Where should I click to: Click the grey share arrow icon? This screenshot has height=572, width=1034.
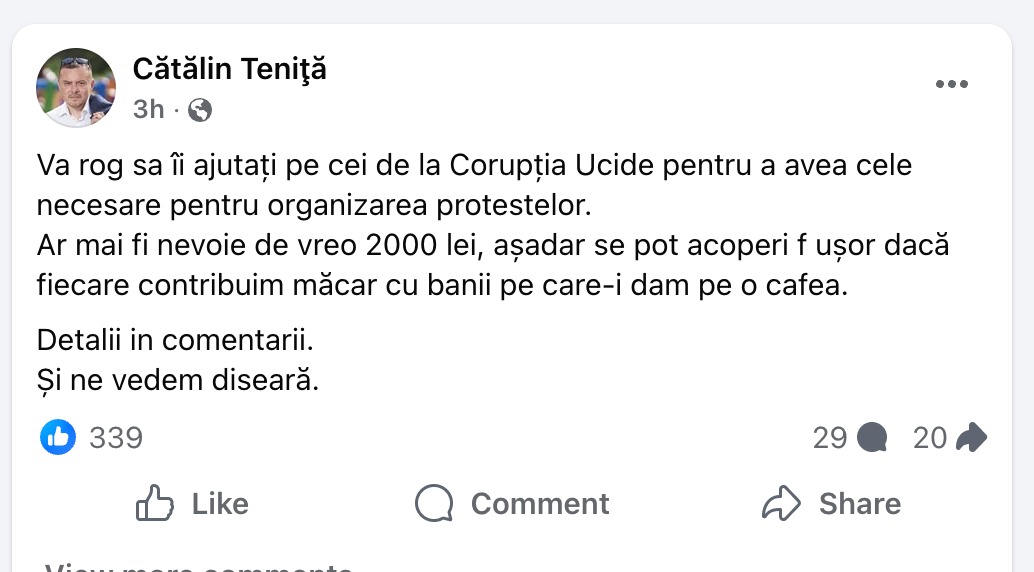point(971,438)
